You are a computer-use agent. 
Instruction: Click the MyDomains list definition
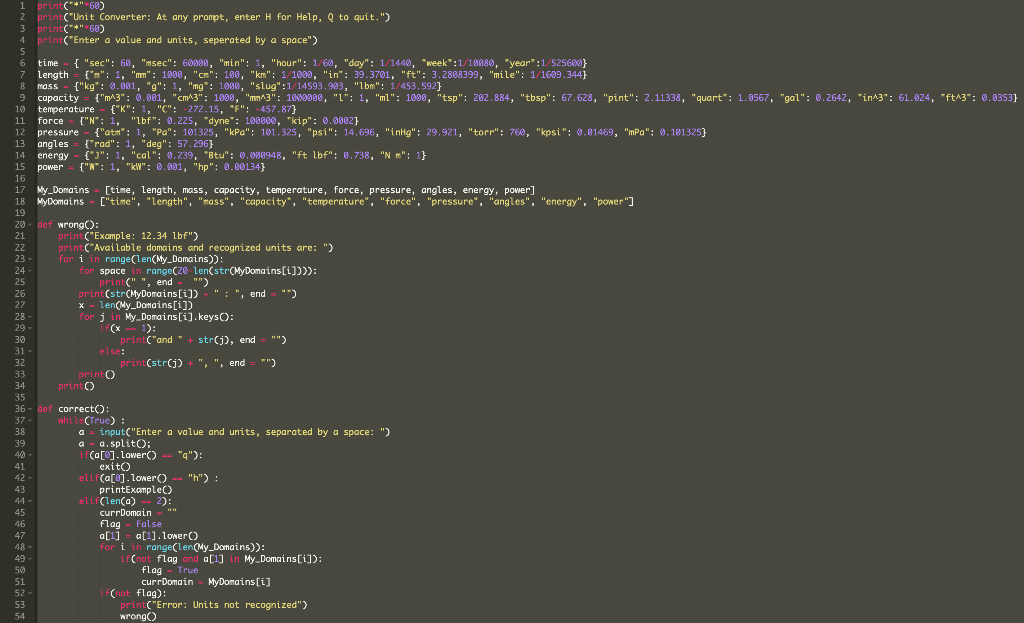(x=200, y=201)
